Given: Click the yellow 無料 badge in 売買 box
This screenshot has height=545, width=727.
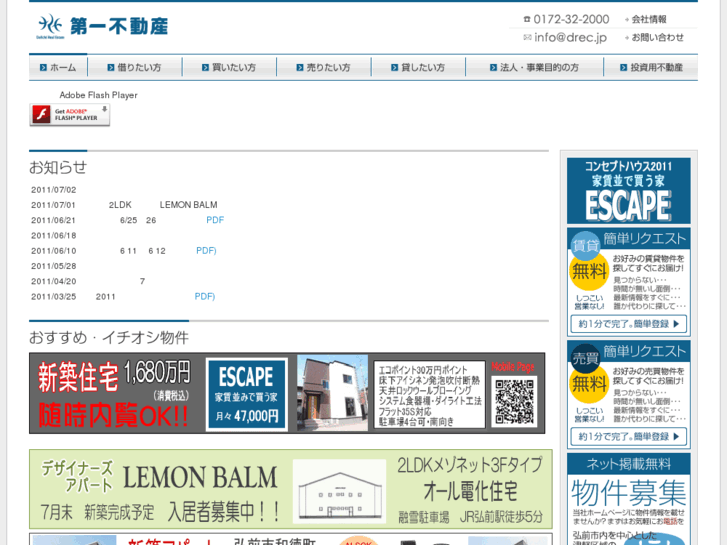Looking at the screenshot, I should [x=589, y=384].
